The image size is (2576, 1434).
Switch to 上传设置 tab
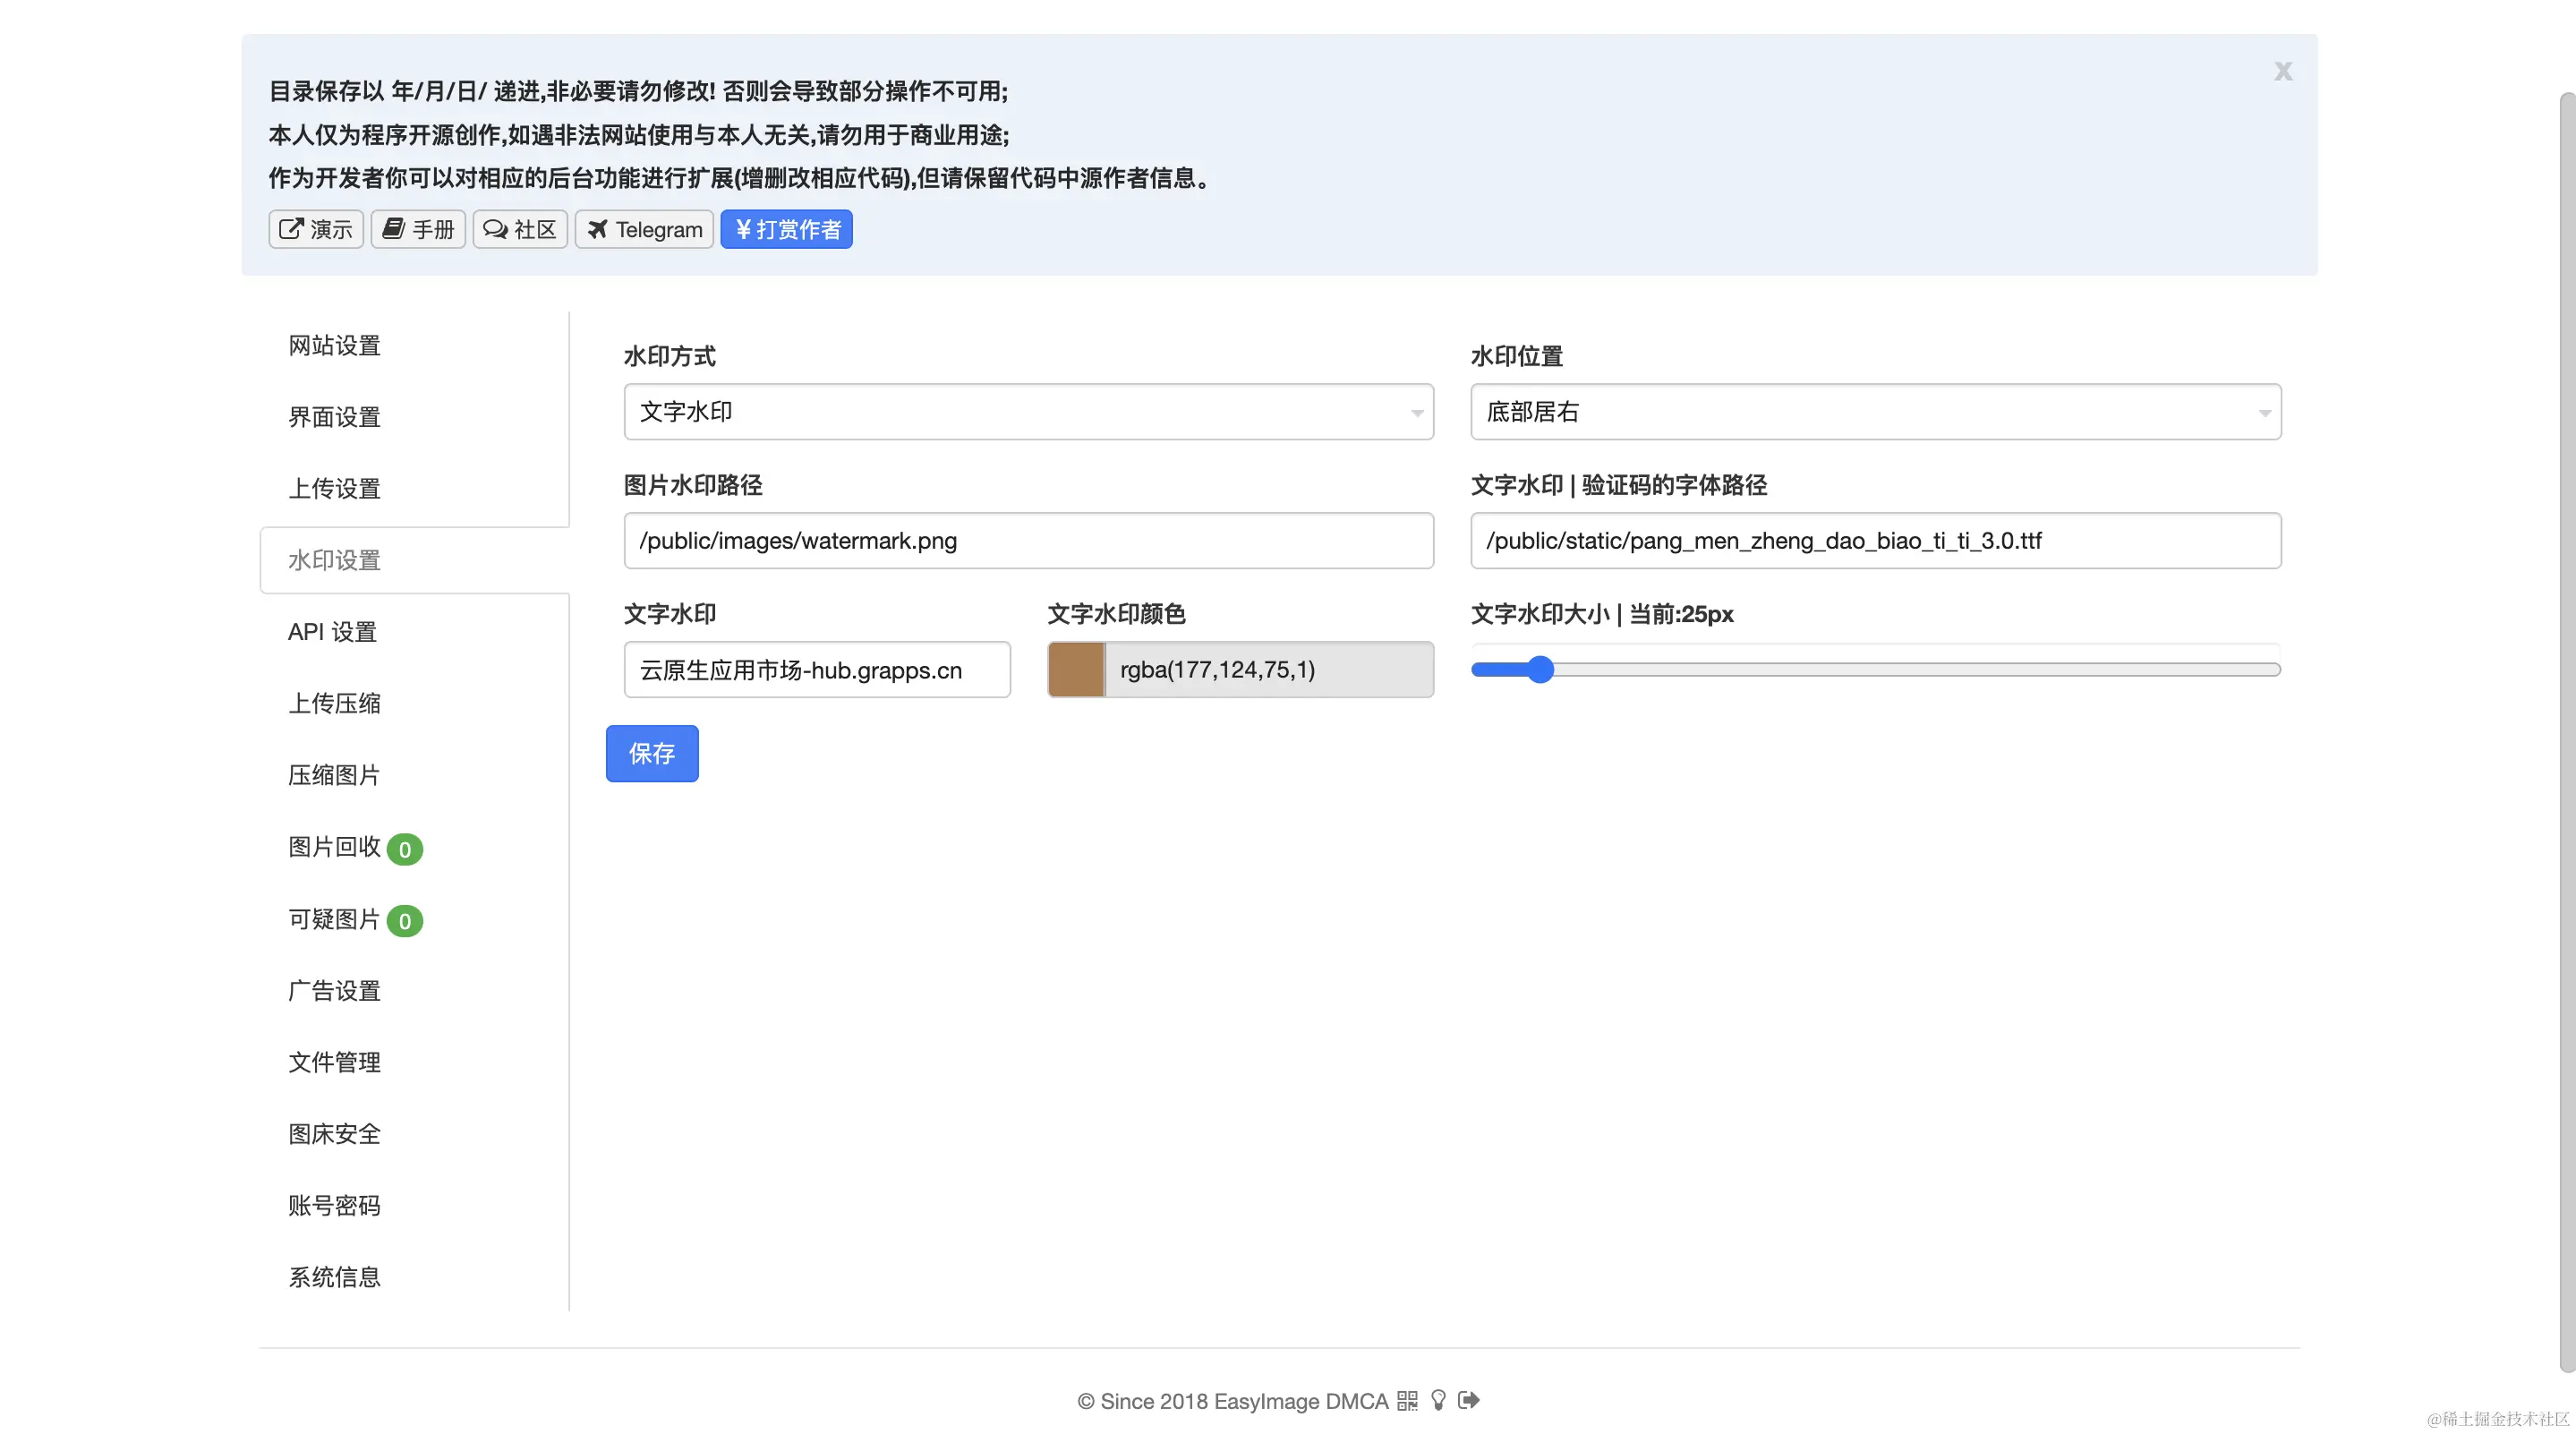pyautogui.click(x=334, y=489)
